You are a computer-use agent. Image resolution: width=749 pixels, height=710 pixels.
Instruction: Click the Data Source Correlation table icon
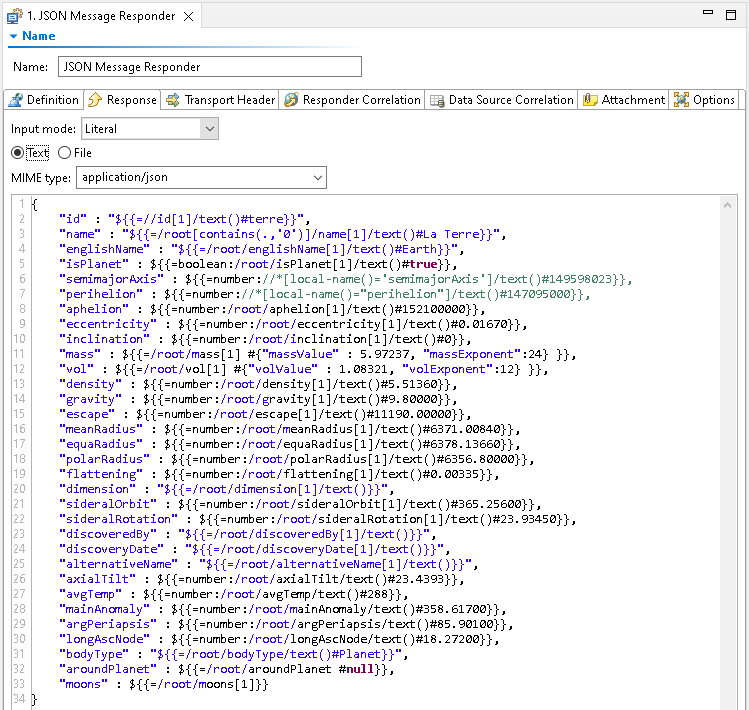click(x=437, y=100)
